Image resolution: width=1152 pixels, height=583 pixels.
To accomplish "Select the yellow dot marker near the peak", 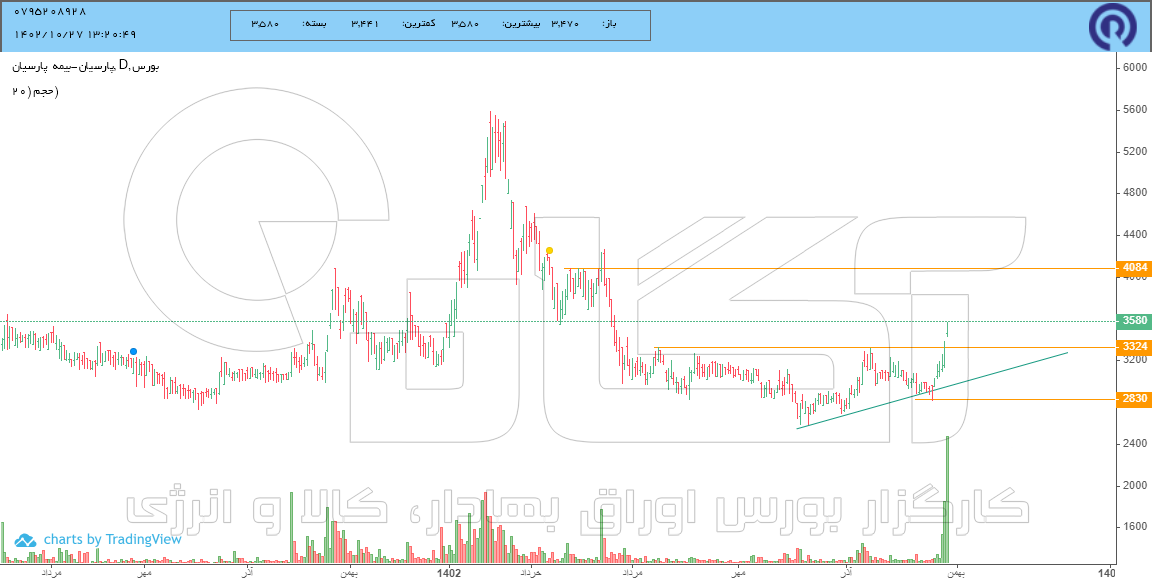I will click(x=550, y=250).
